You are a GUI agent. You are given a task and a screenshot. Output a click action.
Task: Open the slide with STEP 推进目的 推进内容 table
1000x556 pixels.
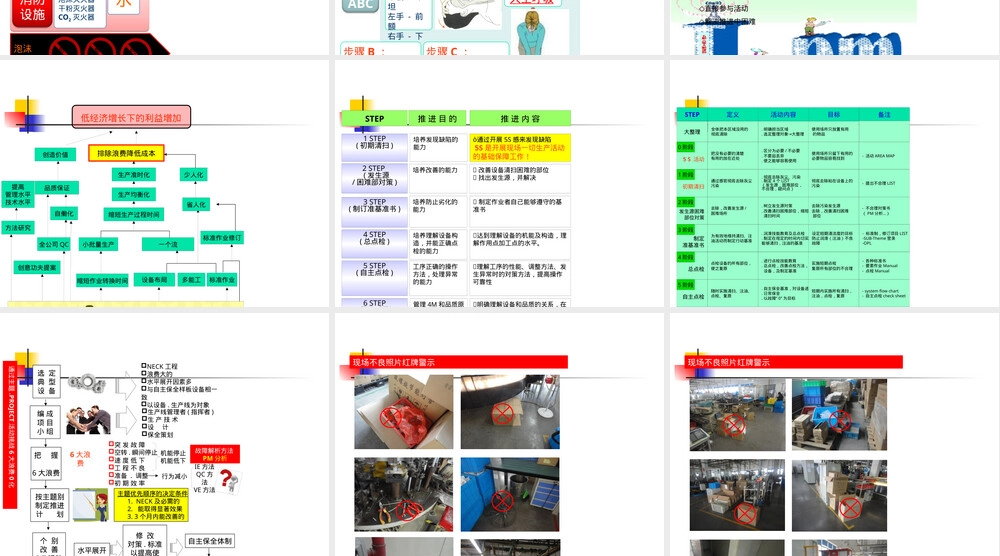(499, 184)
